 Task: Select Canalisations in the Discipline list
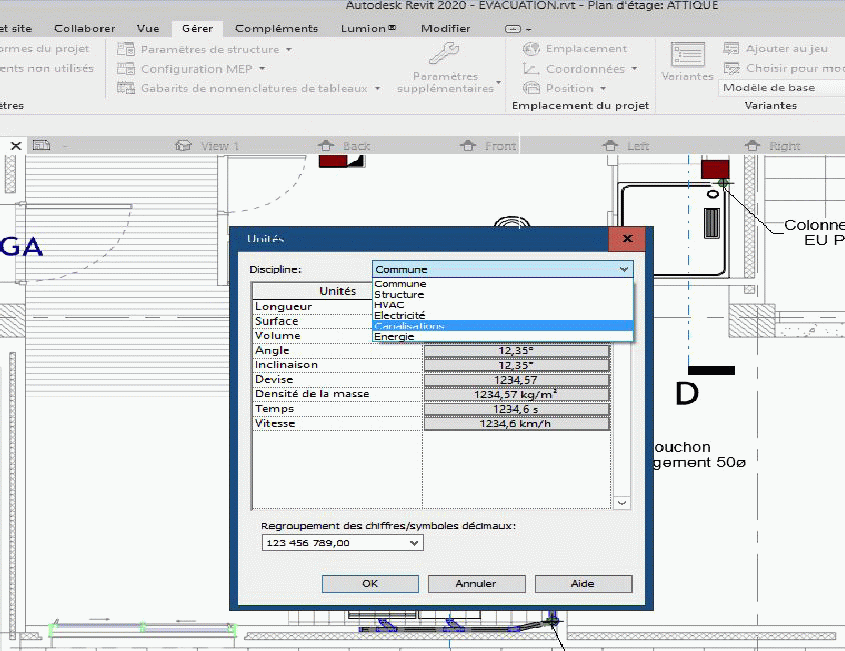tap(409, 326)
